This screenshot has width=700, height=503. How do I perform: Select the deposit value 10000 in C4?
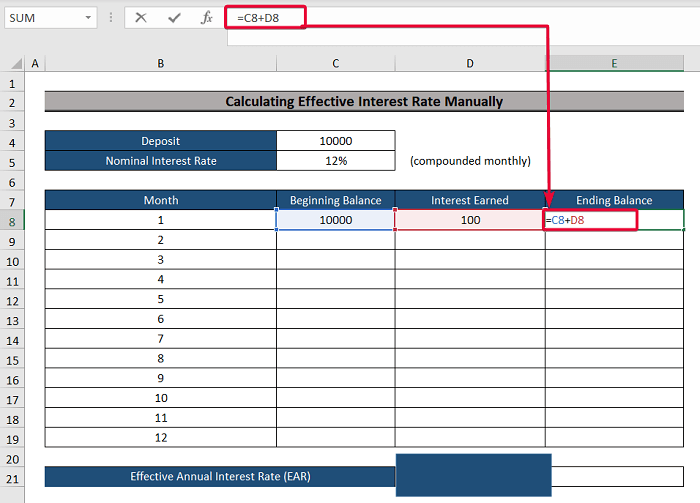[336, 141]
